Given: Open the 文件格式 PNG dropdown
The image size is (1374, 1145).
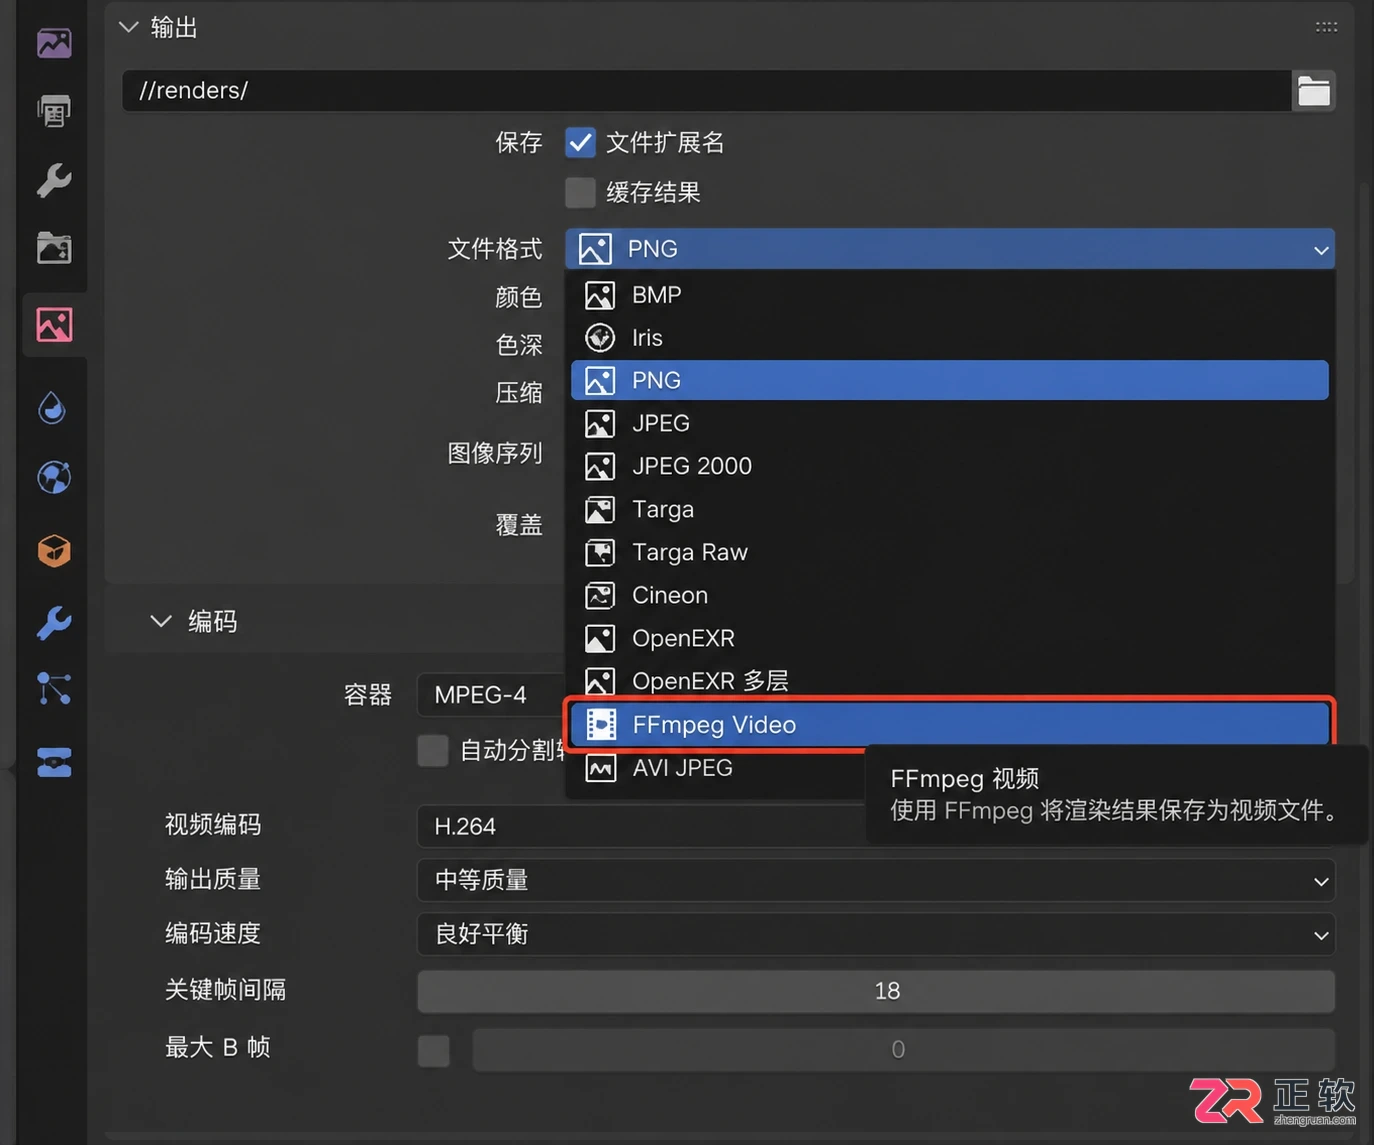Looking at the screenshot, I should tap(950, 249).
